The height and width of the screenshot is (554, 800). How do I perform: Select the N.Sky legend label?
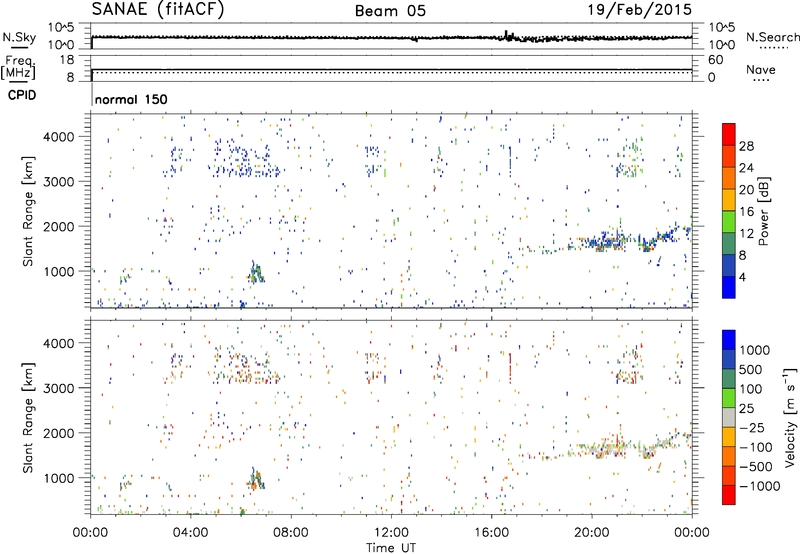click(19, 37)
